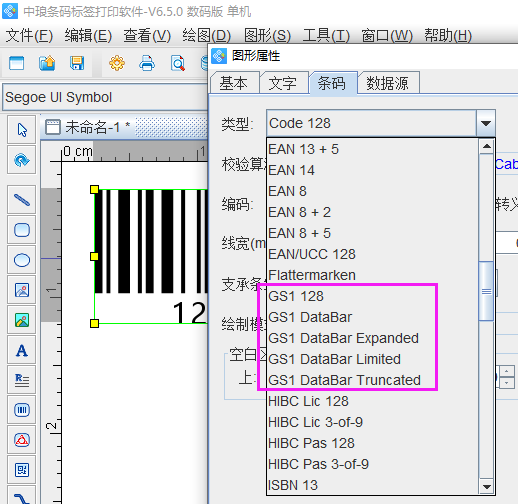The image size is (518, 504).
Task: Click the New document toolbar icon
Action: pyautogui.click(x=17, y=63)
